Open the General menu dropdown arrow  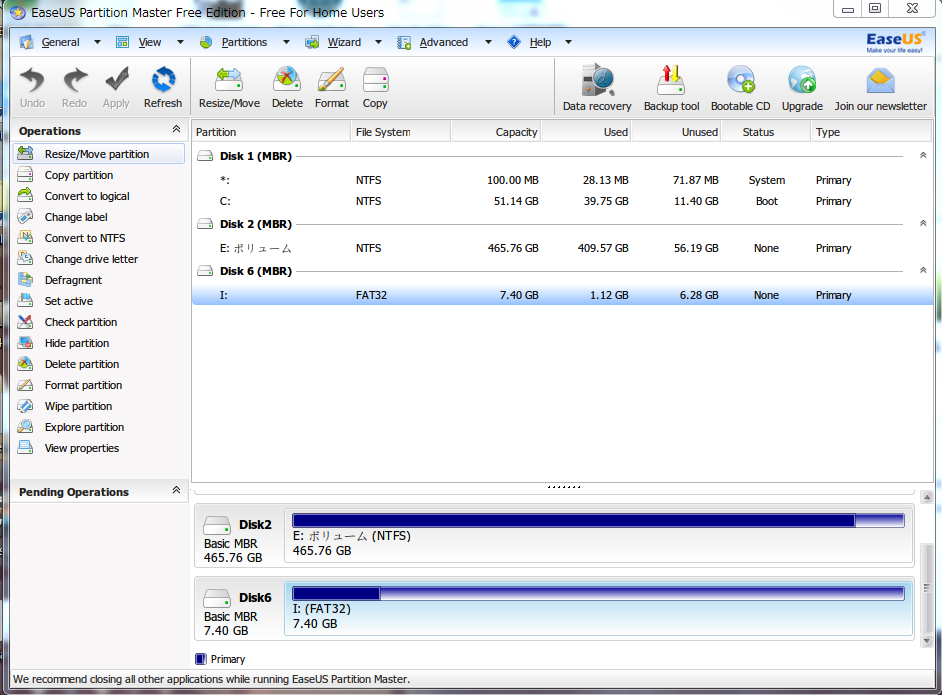[x=97, y=42]
